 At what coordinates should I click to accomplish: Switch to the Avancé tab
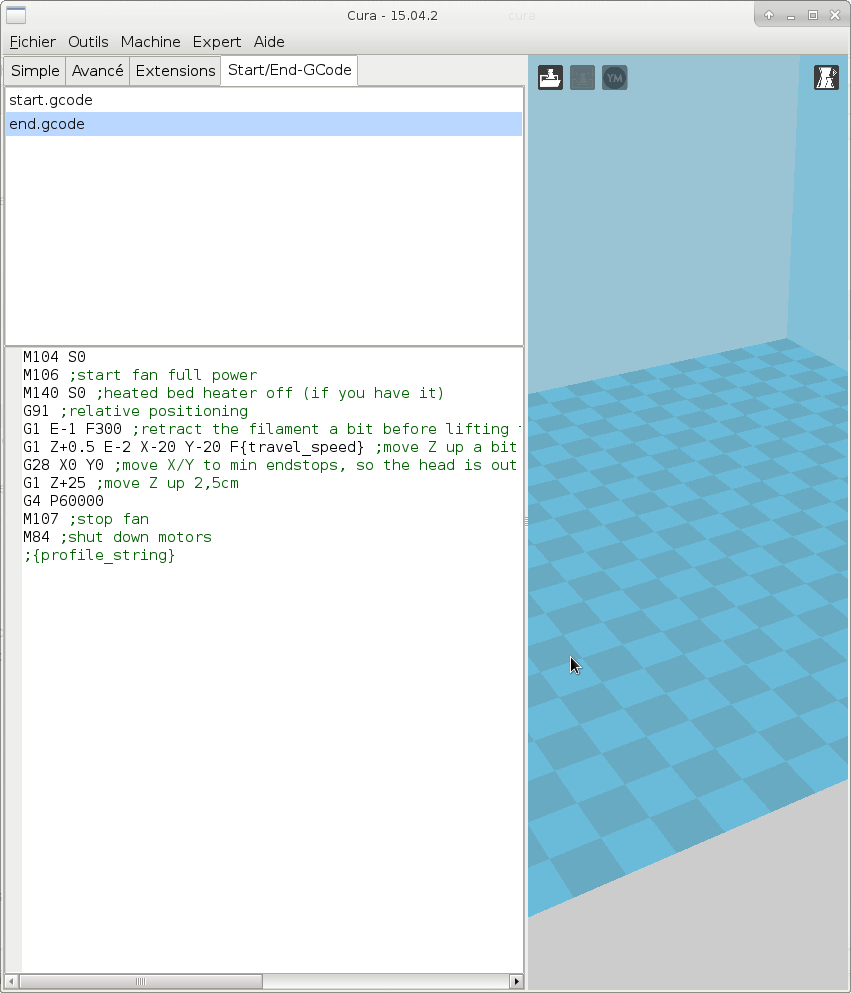98,71
